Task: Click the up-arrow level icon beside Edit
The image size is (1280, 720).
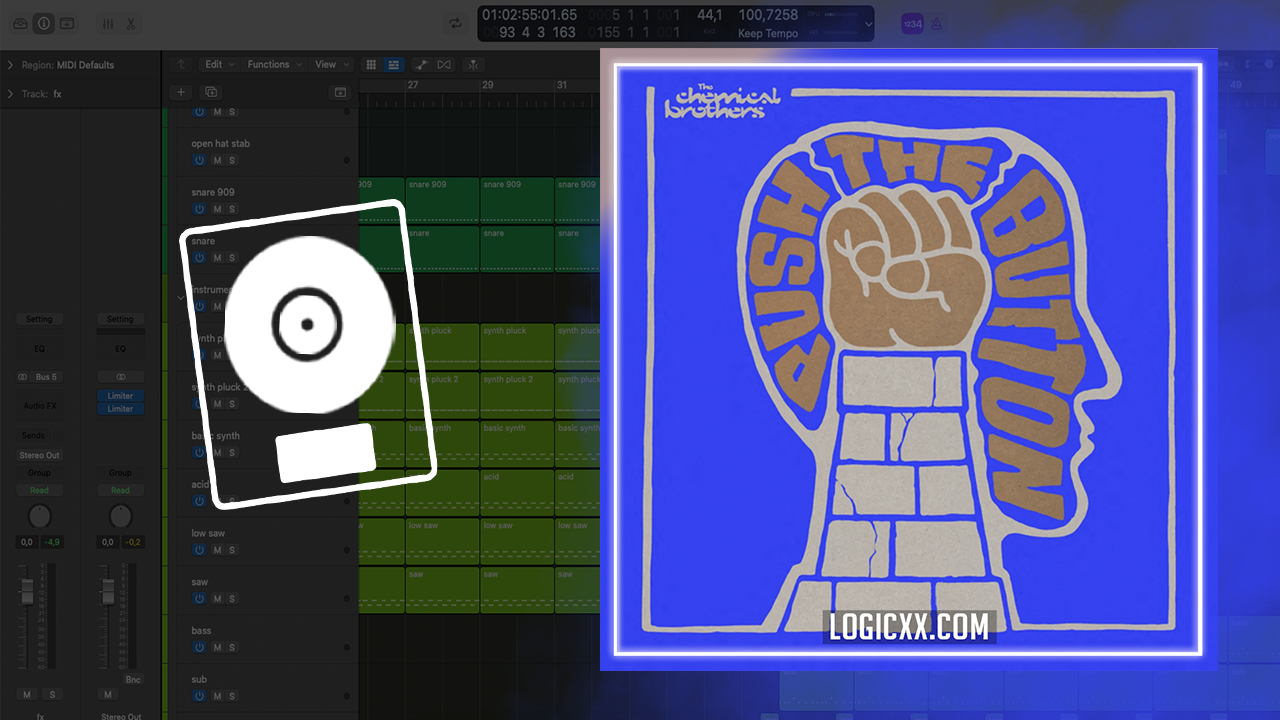Action: click(x=181, y=64)
